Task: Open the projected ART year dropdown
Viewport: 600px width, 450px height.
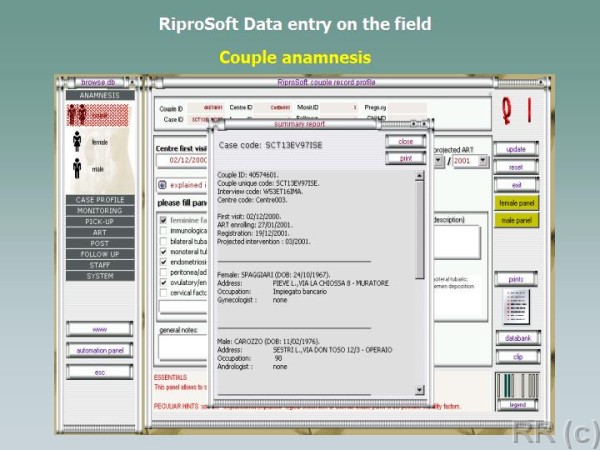Action: click(x=483, y=160)
